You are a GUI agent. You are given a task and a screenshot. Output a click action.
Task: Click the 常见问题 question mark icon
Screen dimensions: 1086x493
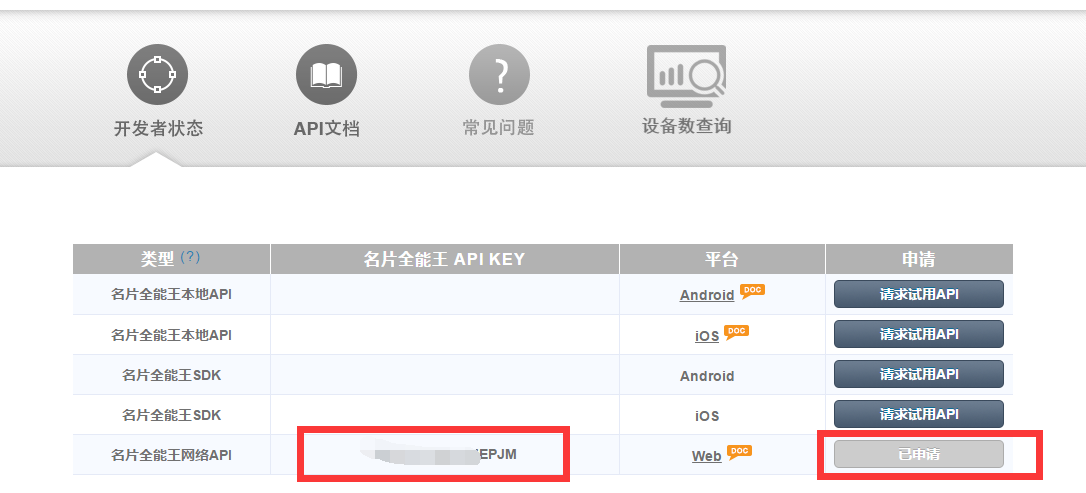click(x=499, y=75)
